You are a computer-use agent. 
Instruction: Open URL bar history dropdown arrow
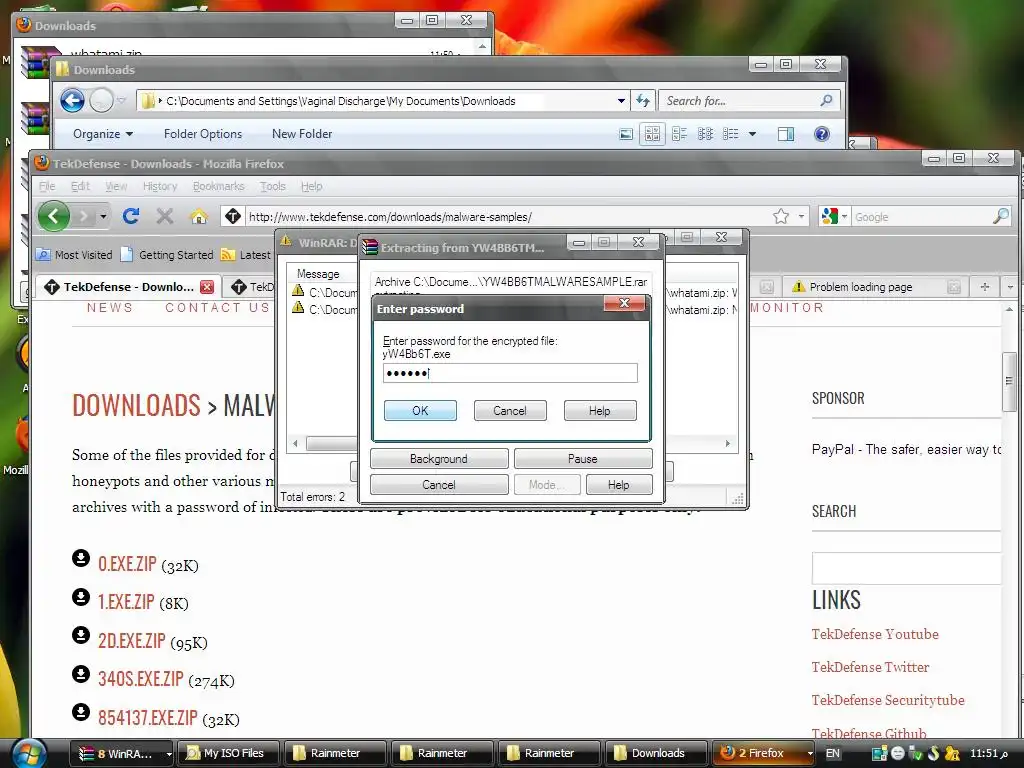point(801,216)
